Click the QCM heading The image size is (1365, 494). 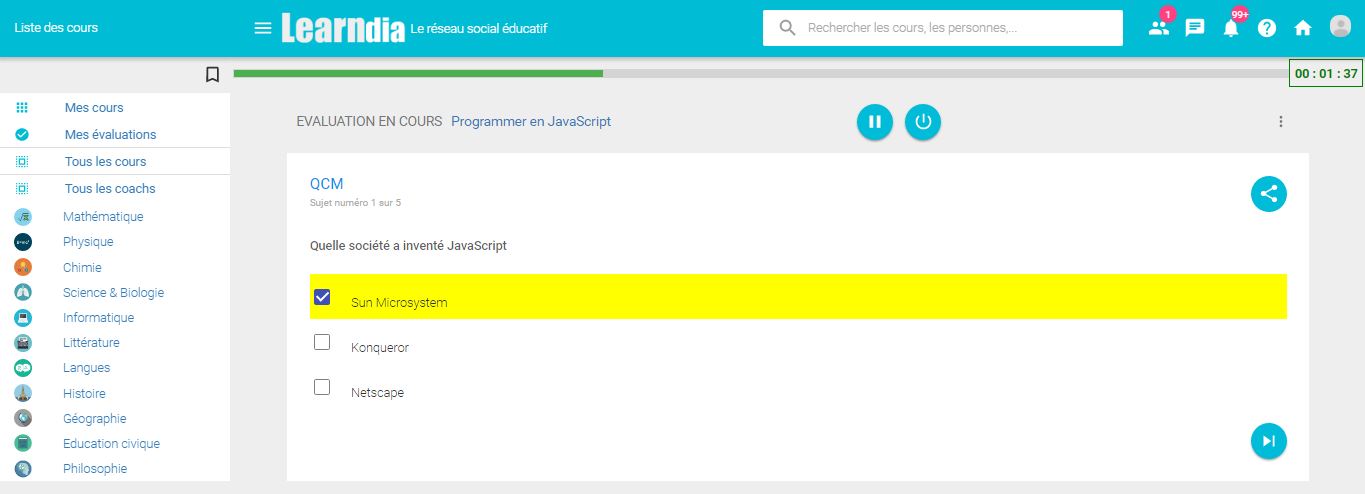[x=327, y=184]
